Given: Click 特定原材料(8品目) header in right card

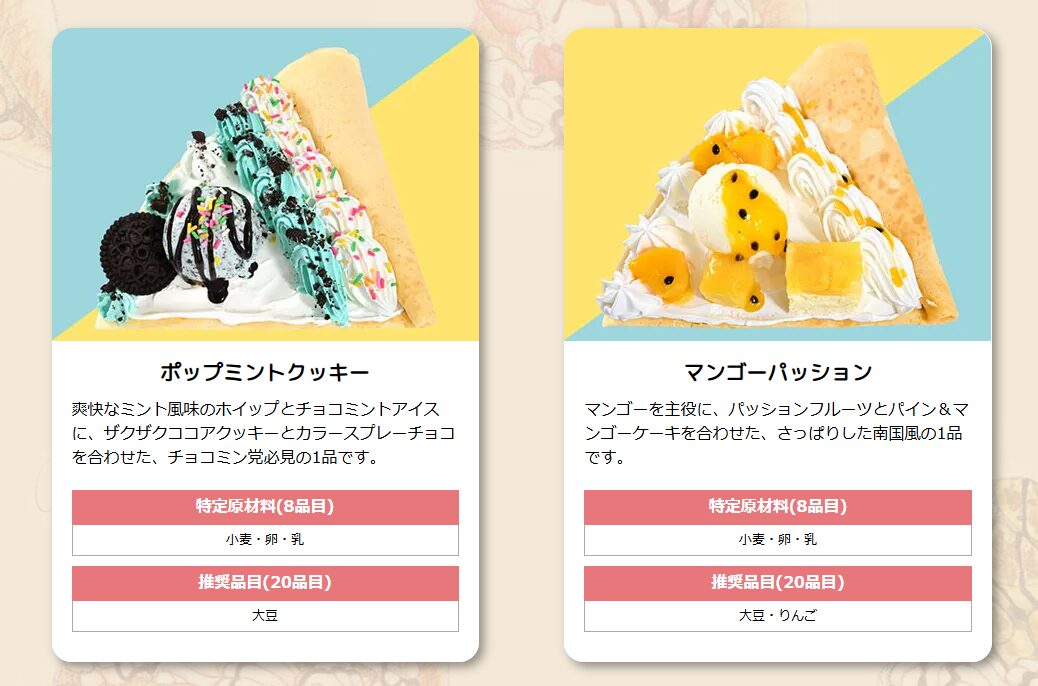Looking at the screenshot, I should (x=778, y=507).
